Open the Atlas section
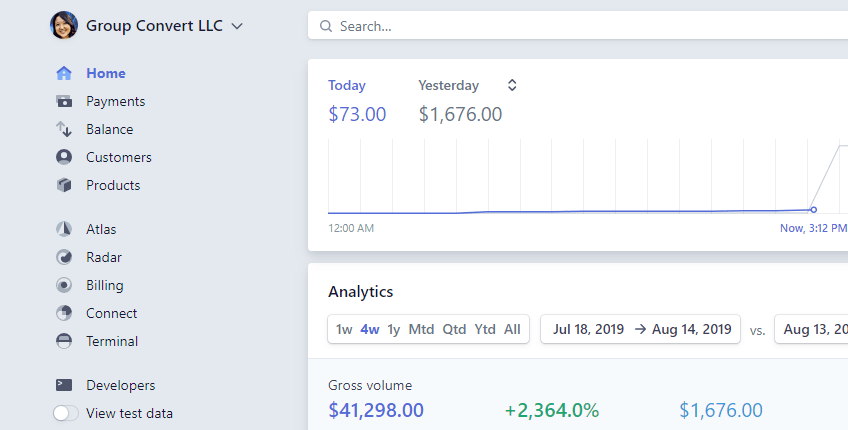Screen dimensions: 848x430 pyautogui.click(x=101, y=229)
